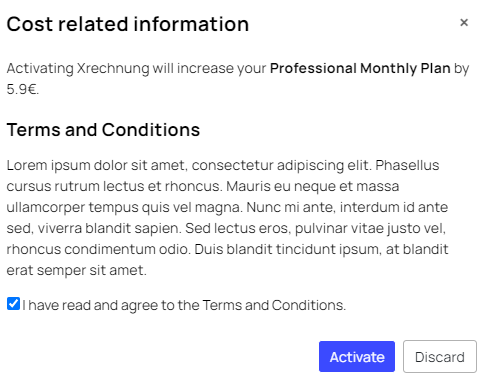Click the bold 'Professional Monthly Plan' text

point(360,68)
